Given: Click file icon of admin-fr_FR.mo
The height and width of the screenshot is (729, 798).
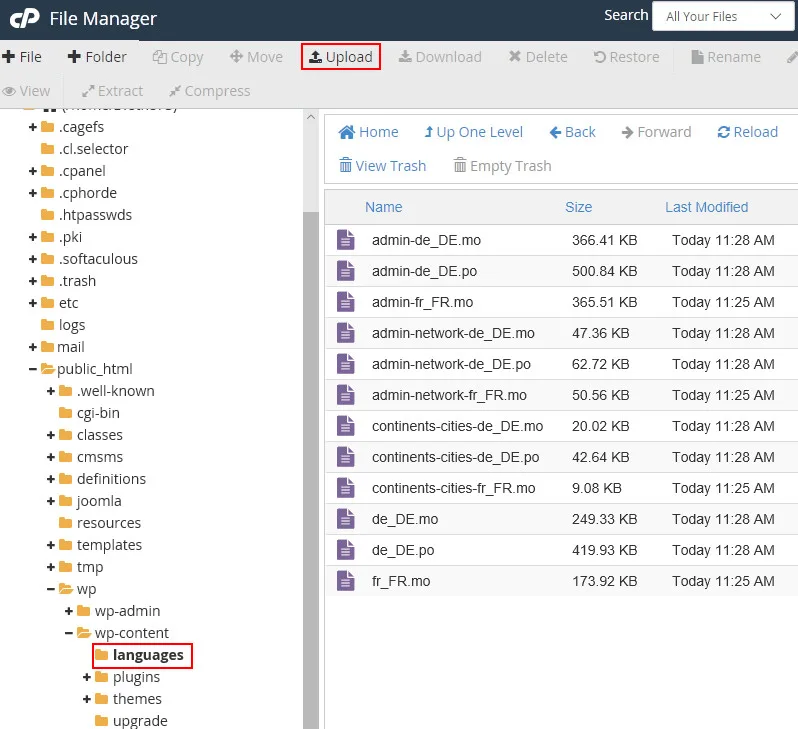Looking at the screenshot, I should coord(346,302).
